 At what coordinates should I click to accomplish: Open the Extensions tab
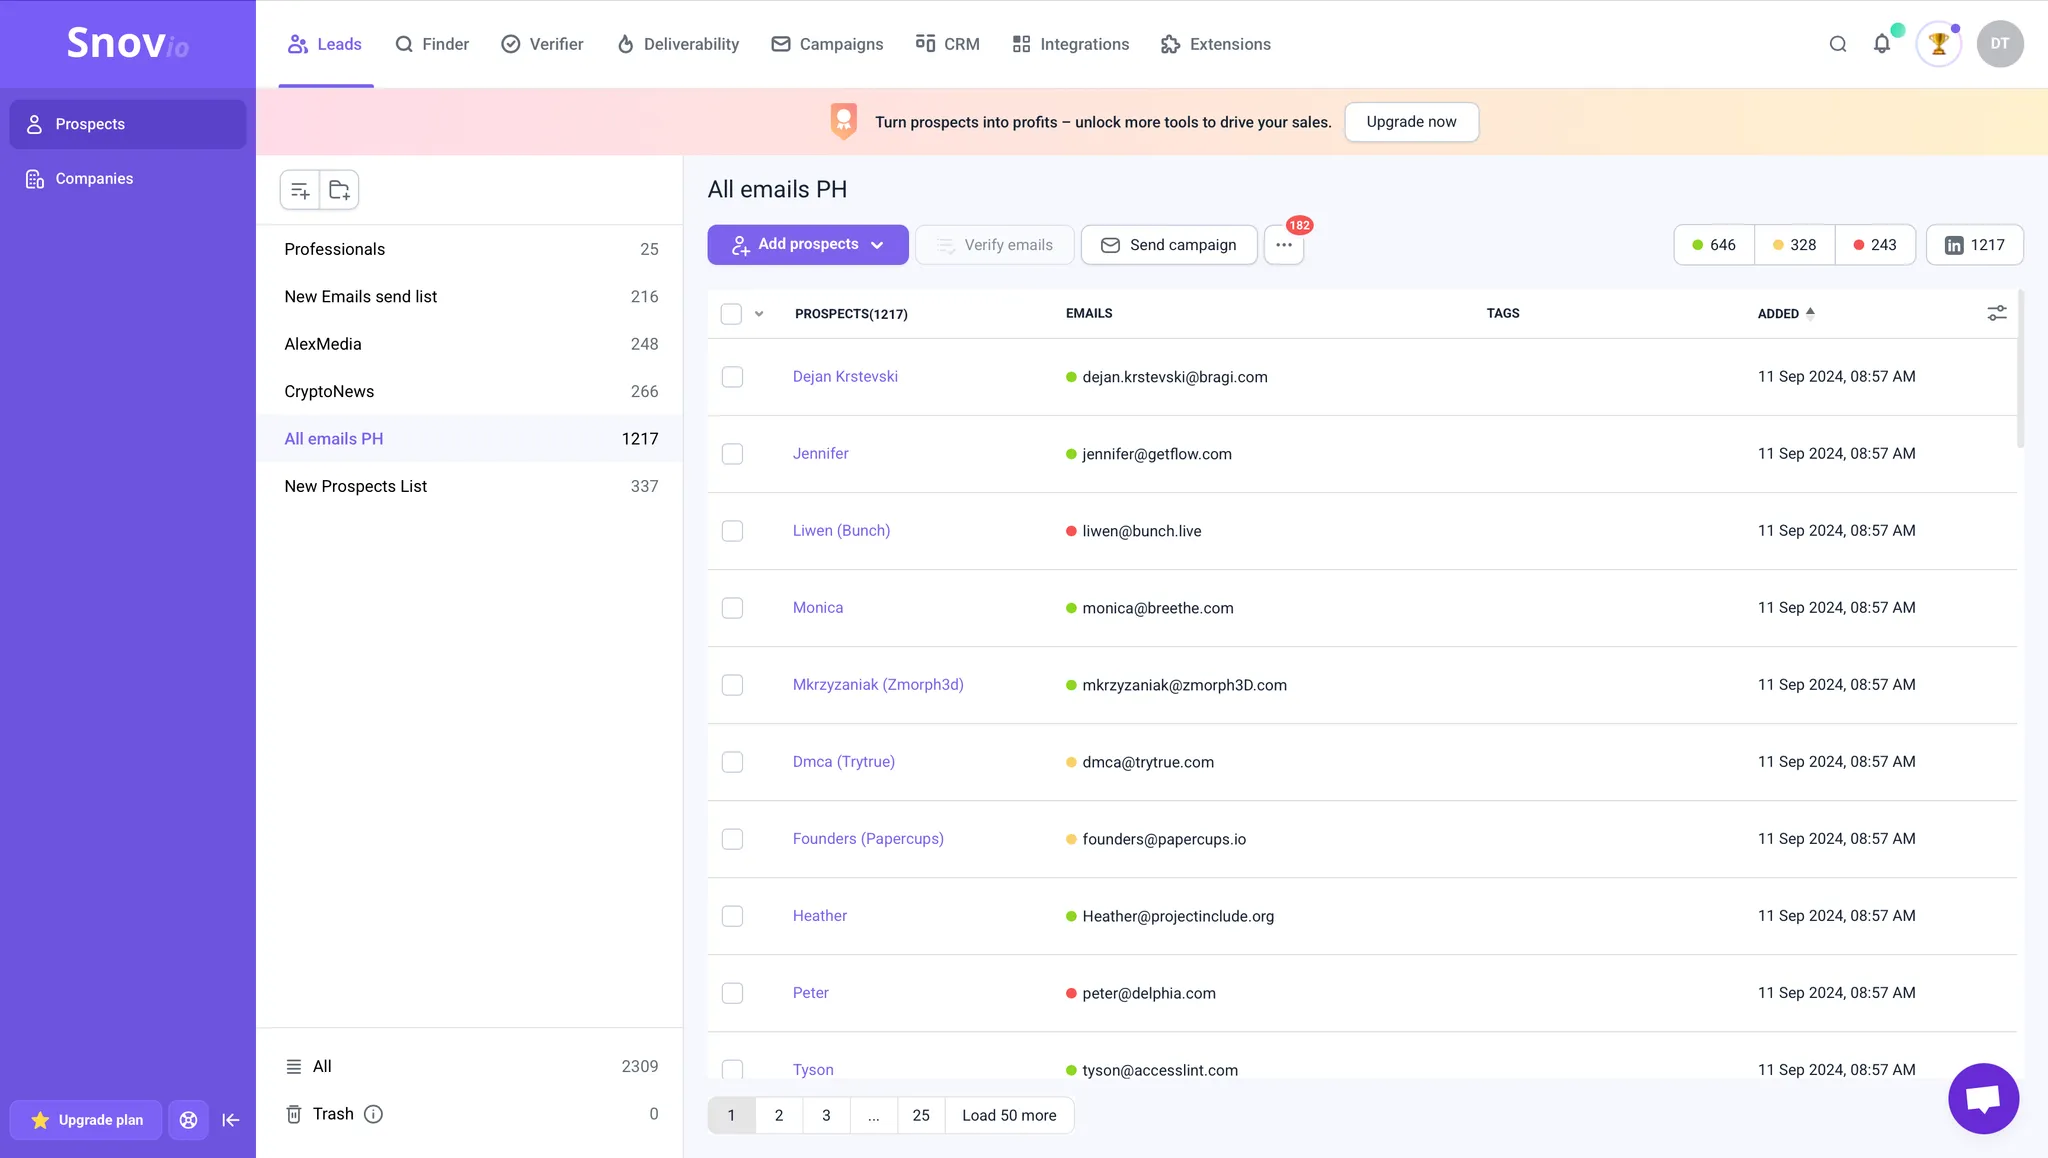click(x=1216, y=44)
